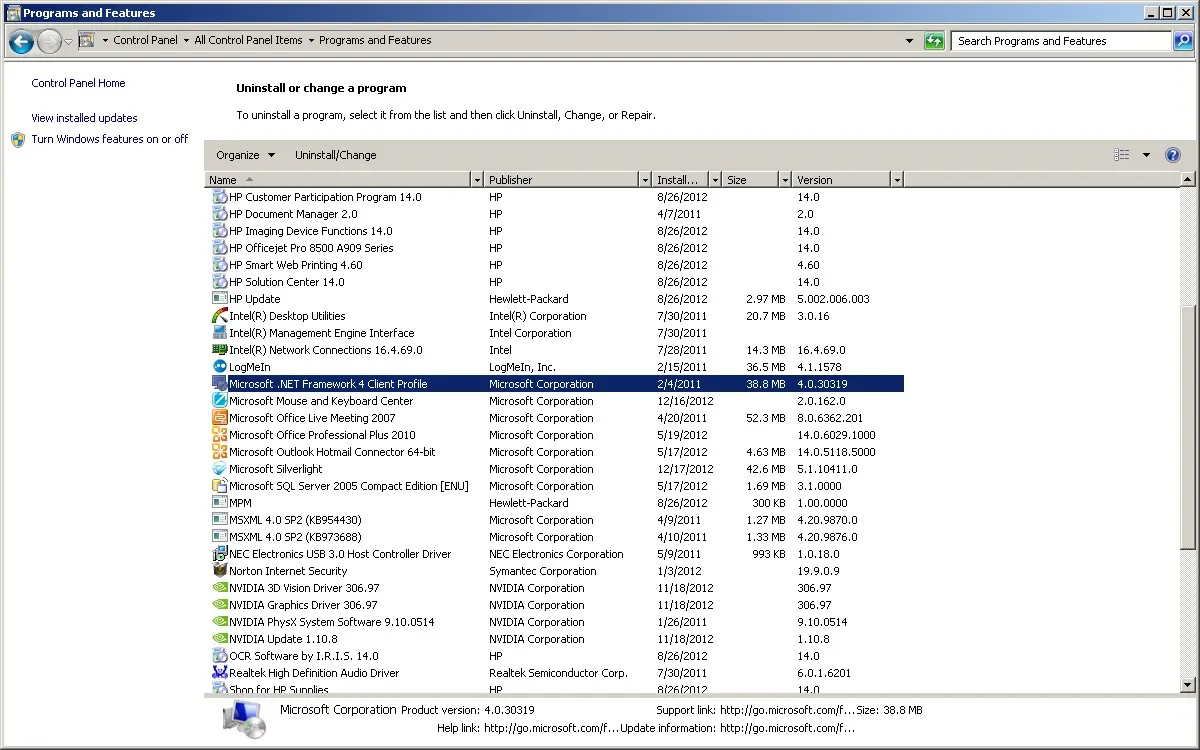
Task: Click the Programs and Features breadcrumb
Action: (375, 41)
